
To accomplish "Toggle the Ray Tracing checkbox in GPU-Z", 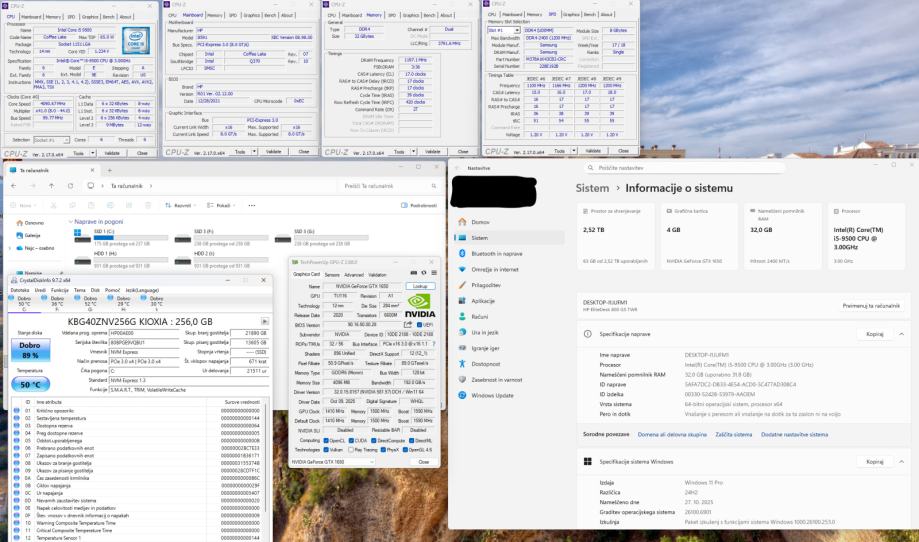I will [x=349, y=450].
